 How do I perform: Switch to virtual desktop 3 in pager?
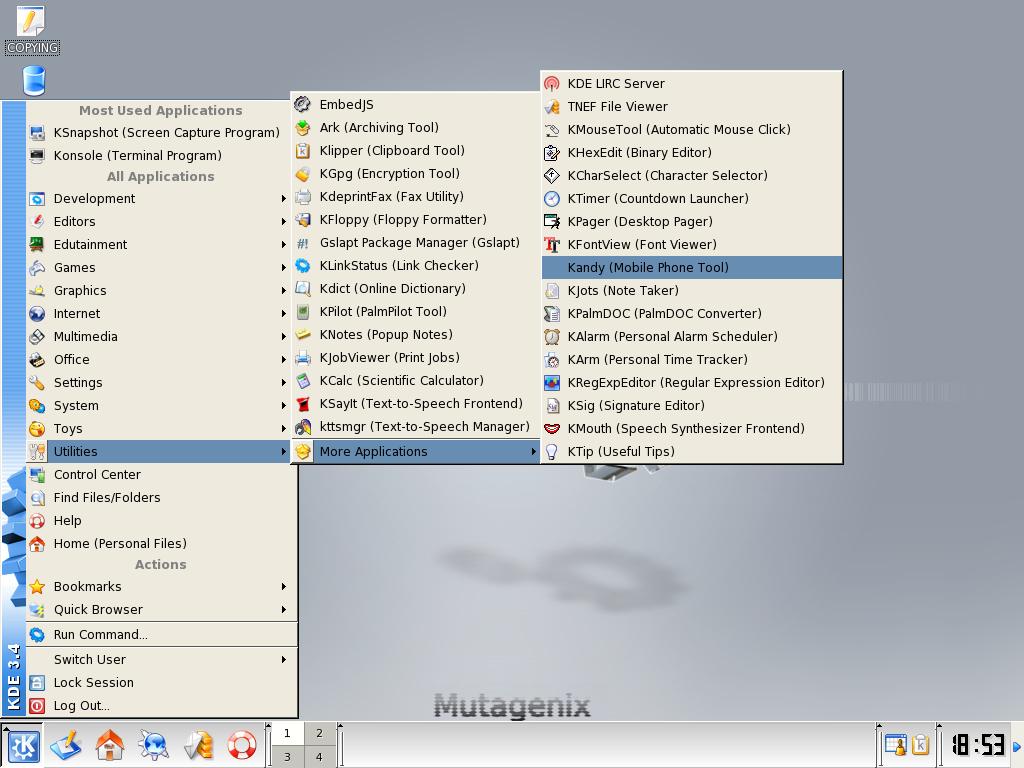287,757
